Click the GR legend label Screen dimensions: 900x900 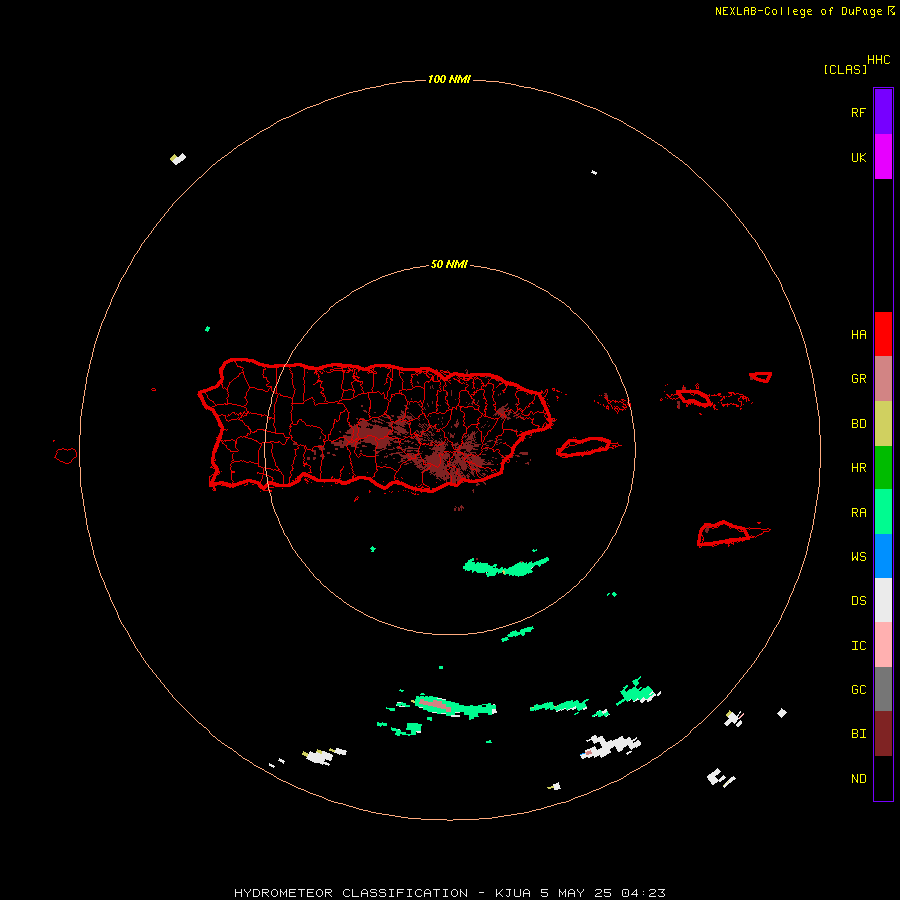coord(858,379)
